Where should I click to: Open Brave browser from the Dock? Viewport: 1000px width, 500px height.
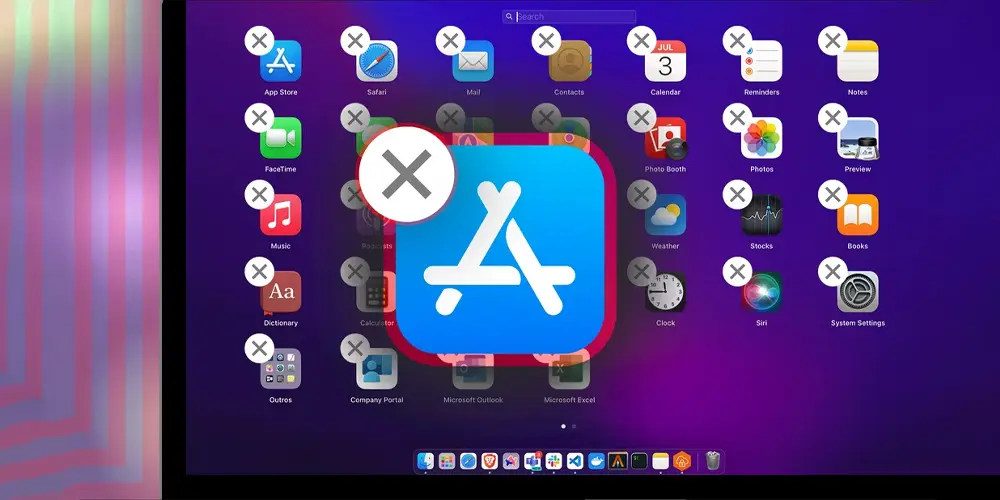coord(490,461)
